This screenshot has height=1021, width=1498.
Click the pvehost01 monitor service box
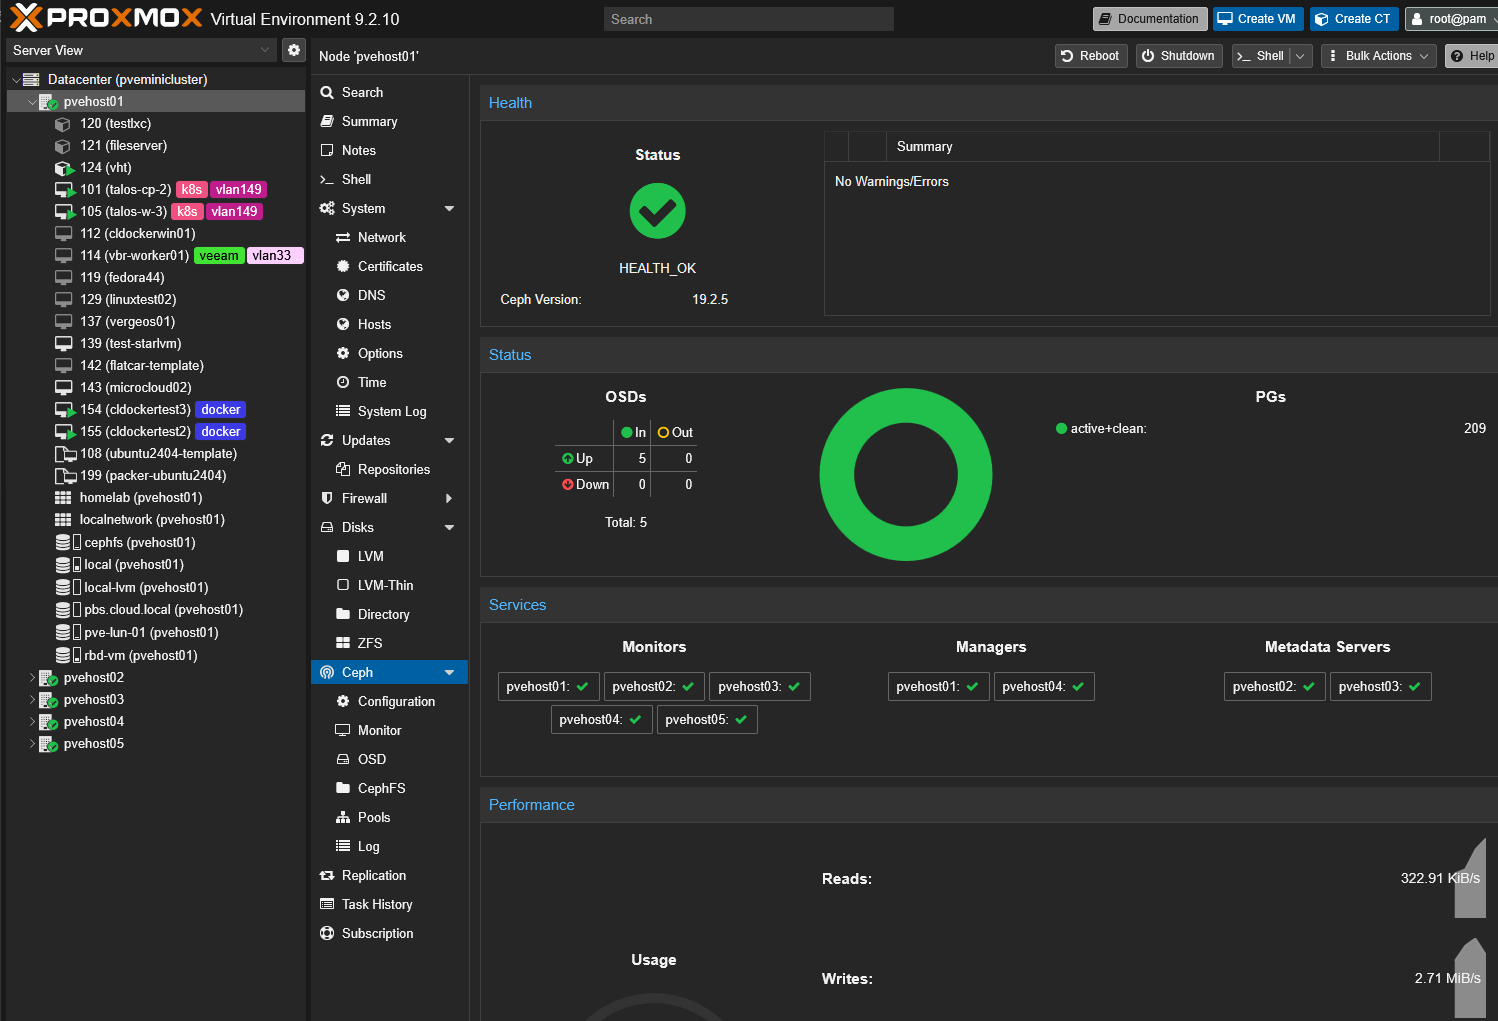pyautogui.click(x=548, y=687)
